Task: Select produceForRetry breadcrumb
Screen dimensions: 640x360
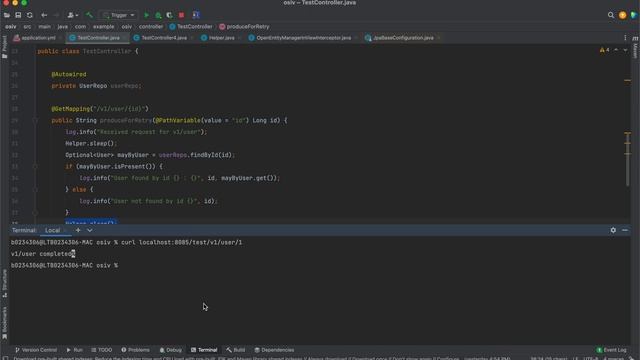Action: pos(244,27)
